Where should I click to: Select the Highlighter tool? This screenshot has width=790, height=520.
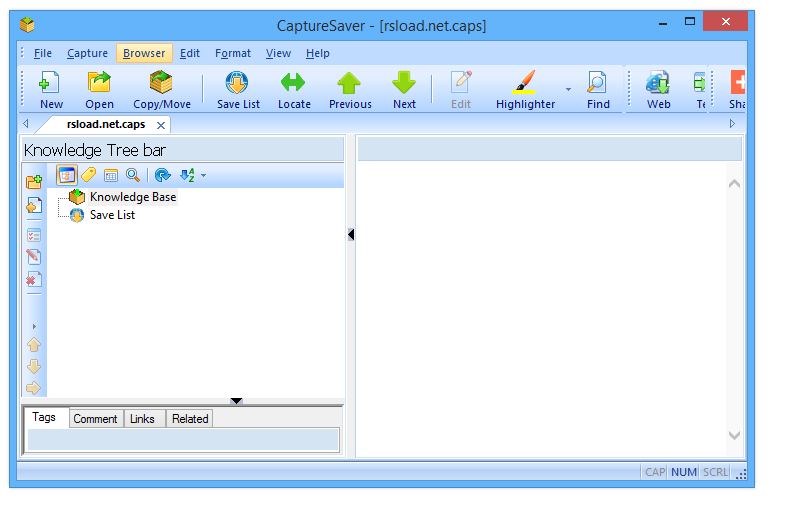525,90
